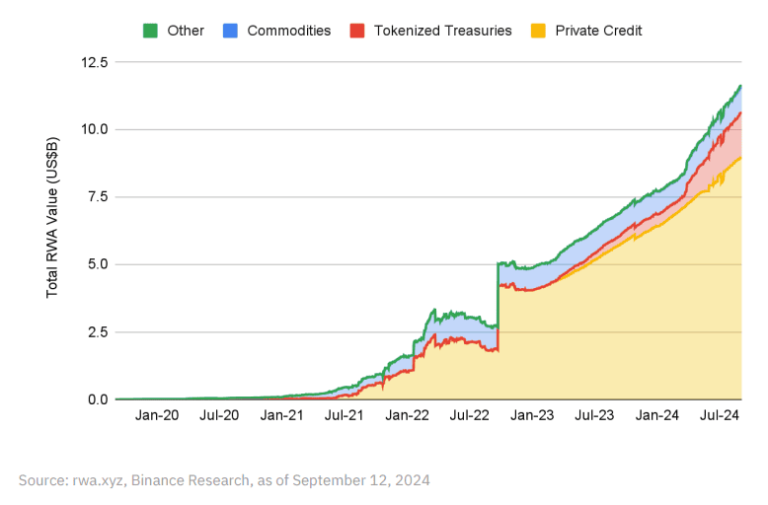Click the 12.5 y-axis value label
The width and height of the screenshot is (768, 505).
(93, 62)
